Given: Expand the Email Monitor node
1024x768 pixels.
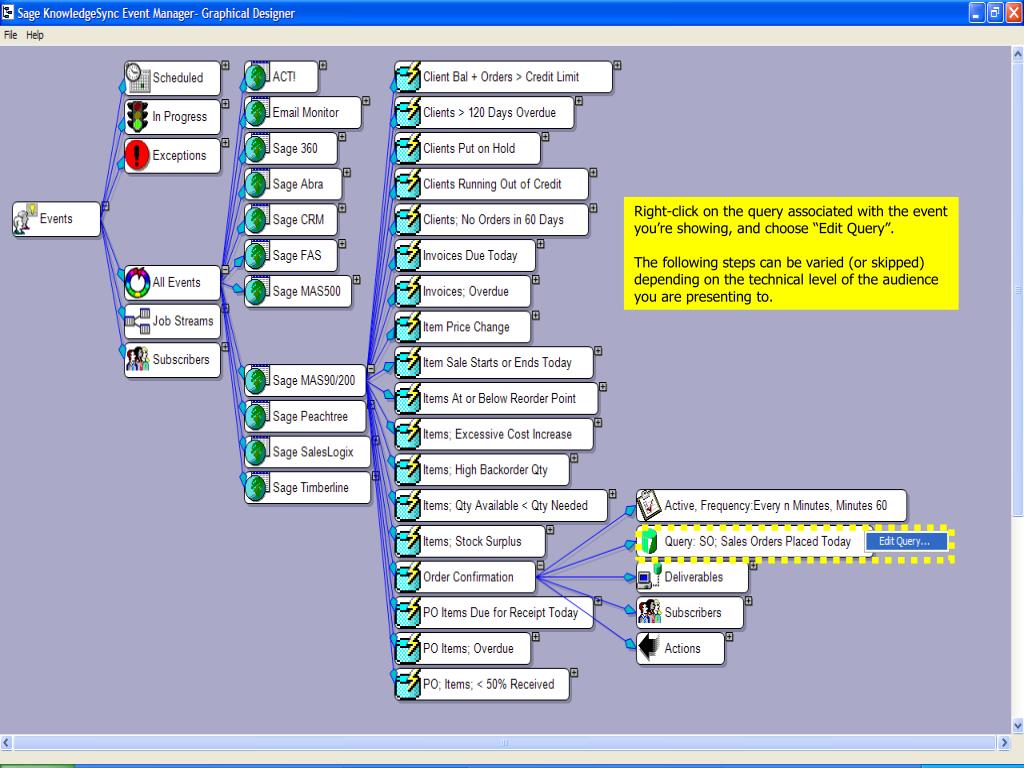Looking at the screenshot, I should [366, 101].
